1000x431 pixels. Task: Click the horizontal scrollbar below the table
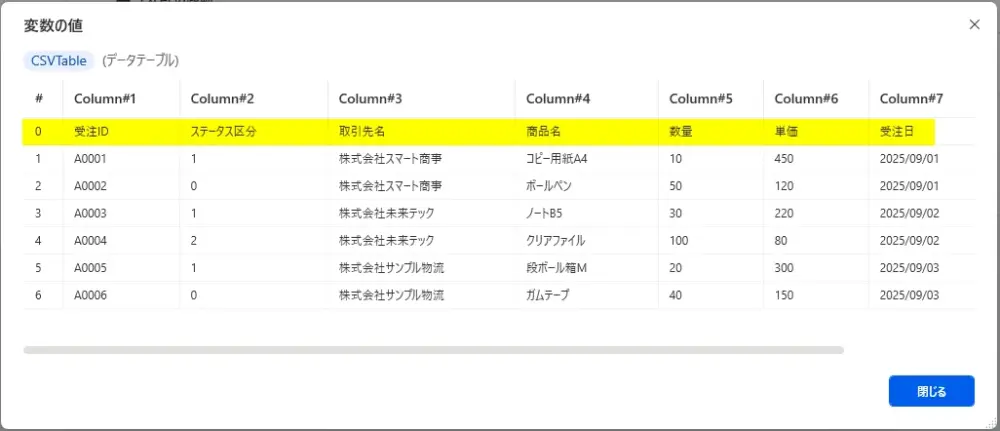click(x=433, y=350)
